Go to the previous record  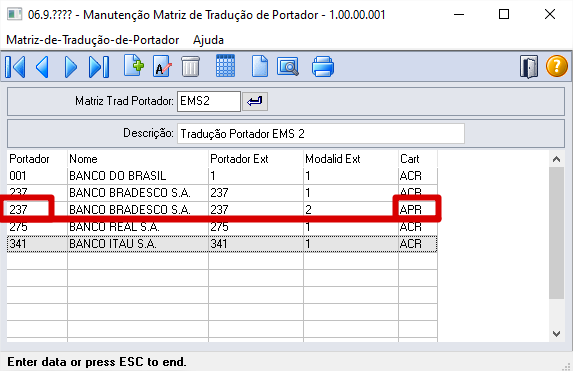(x=42, y=67)
